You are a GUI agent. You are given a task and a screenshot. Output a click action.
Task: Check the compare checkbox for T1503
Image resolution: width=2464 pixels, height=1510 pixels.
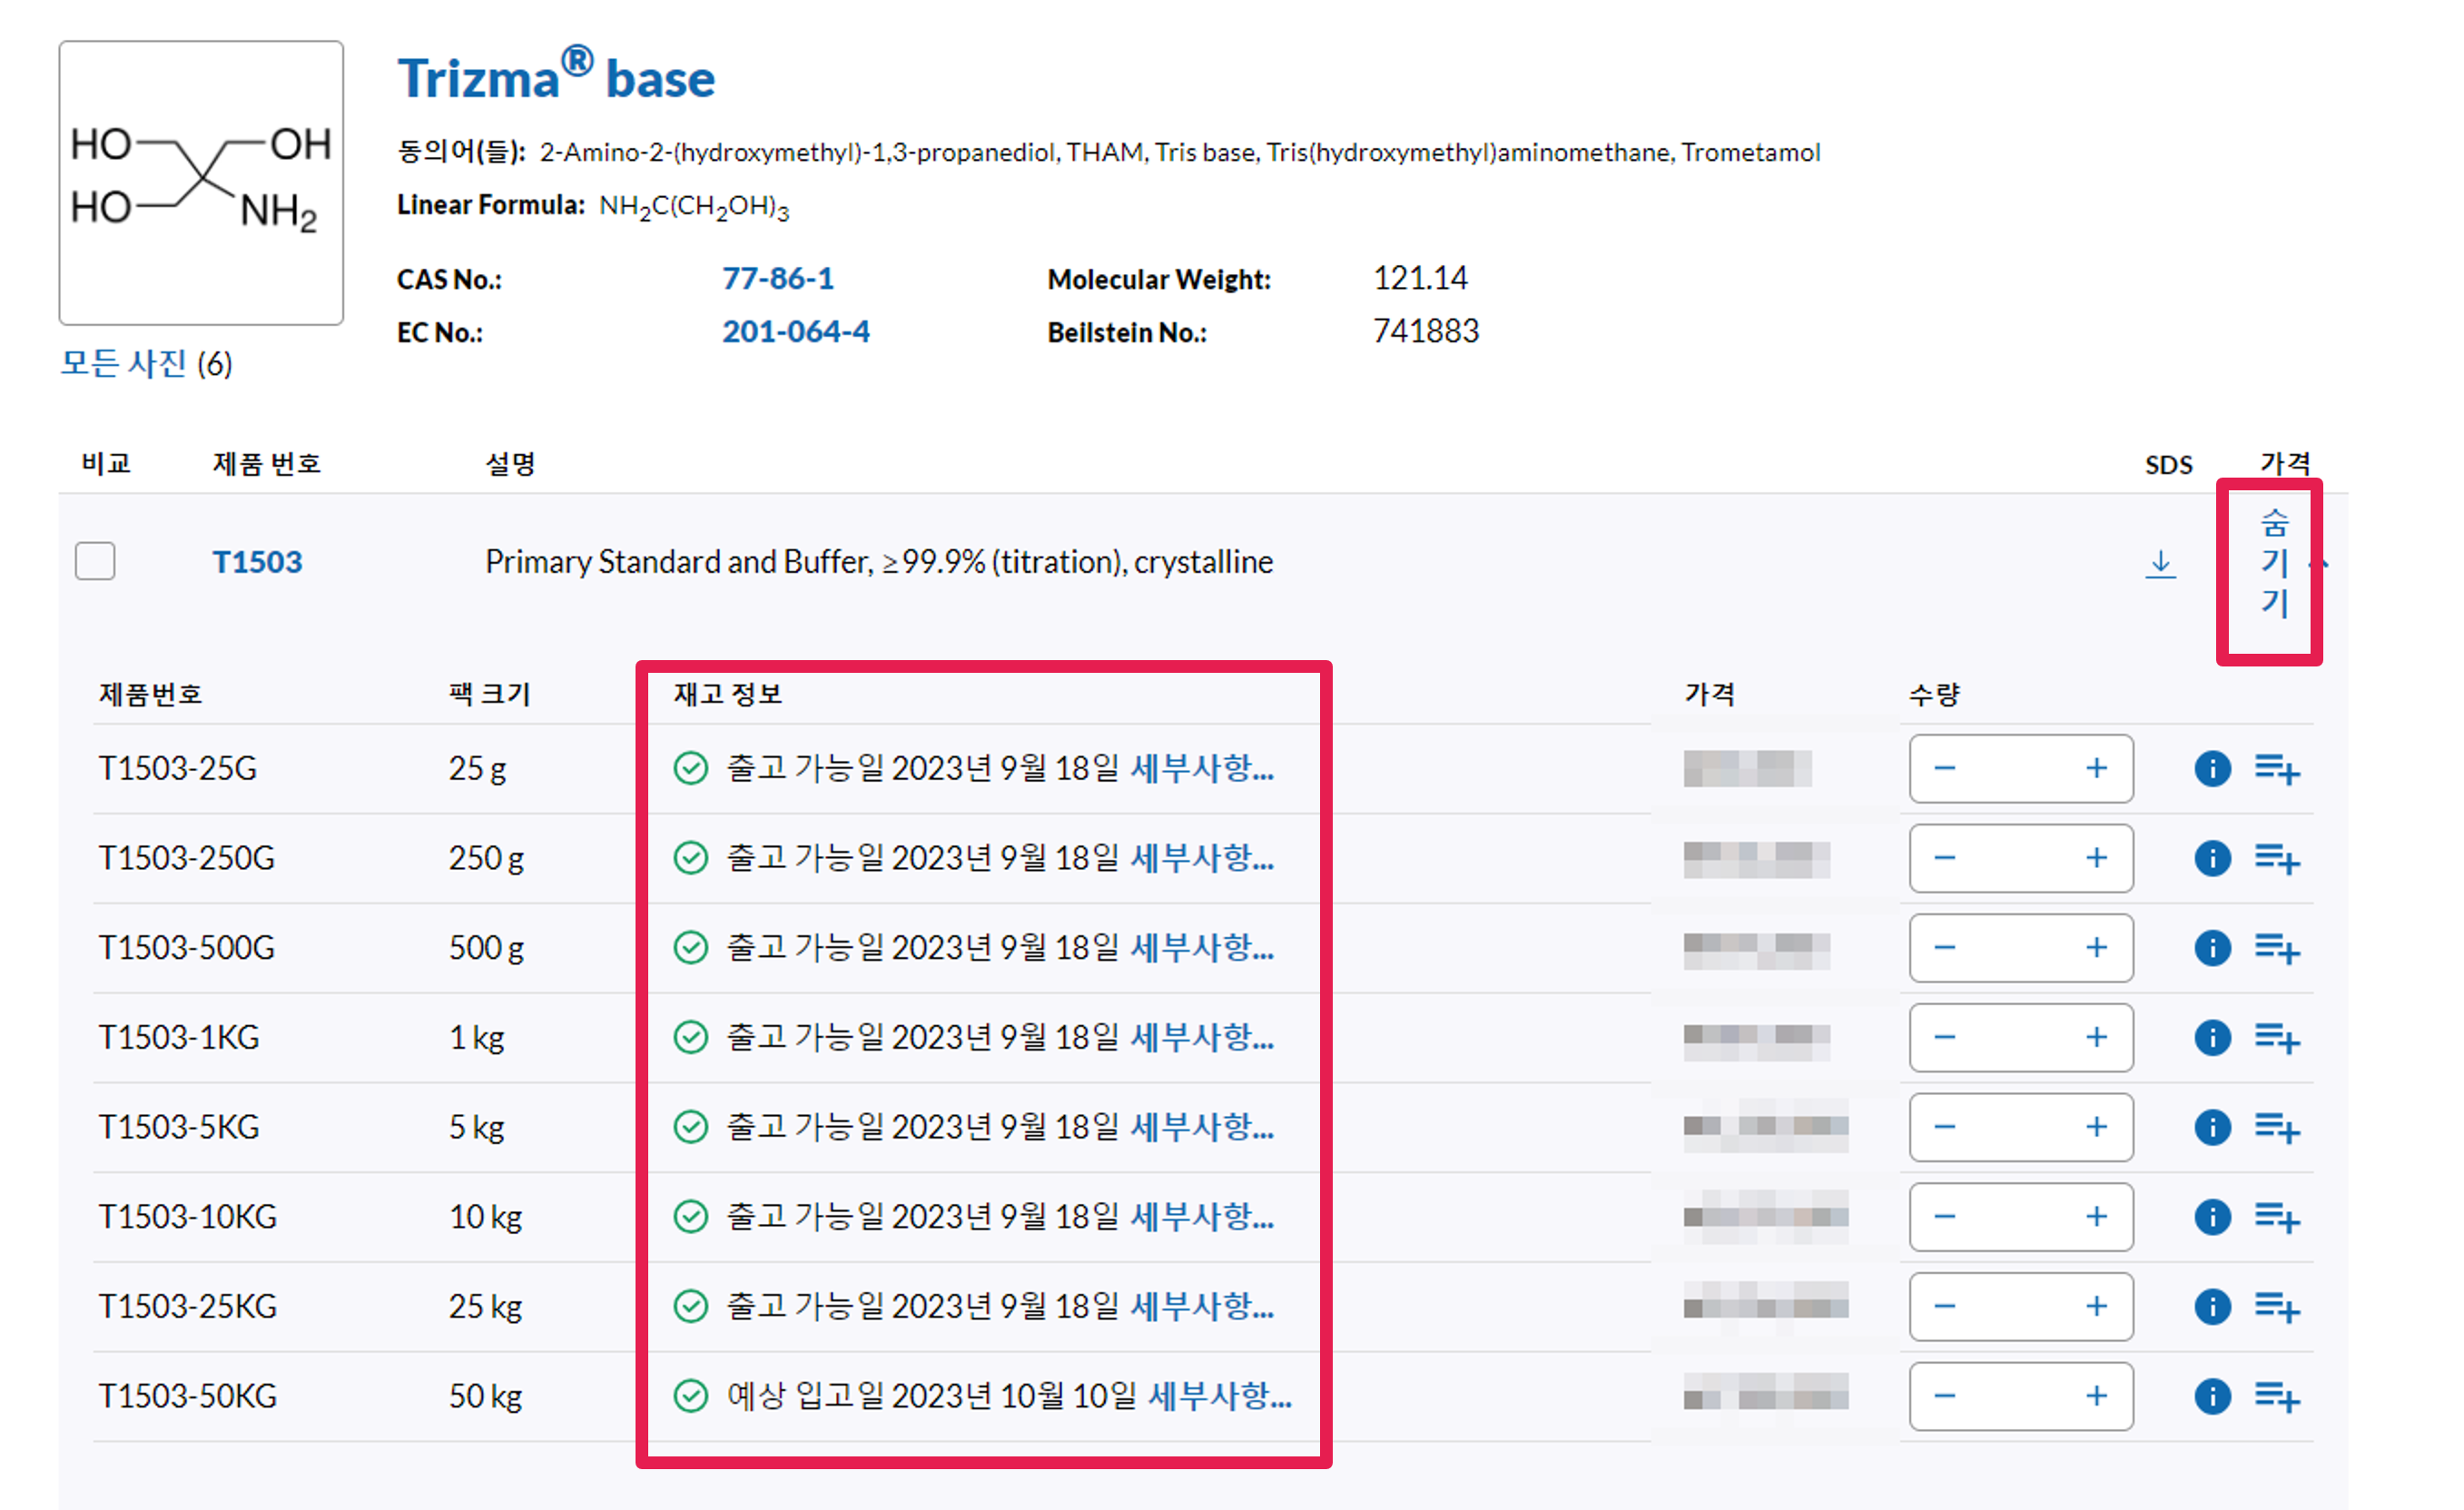click(x=95, y=561)
